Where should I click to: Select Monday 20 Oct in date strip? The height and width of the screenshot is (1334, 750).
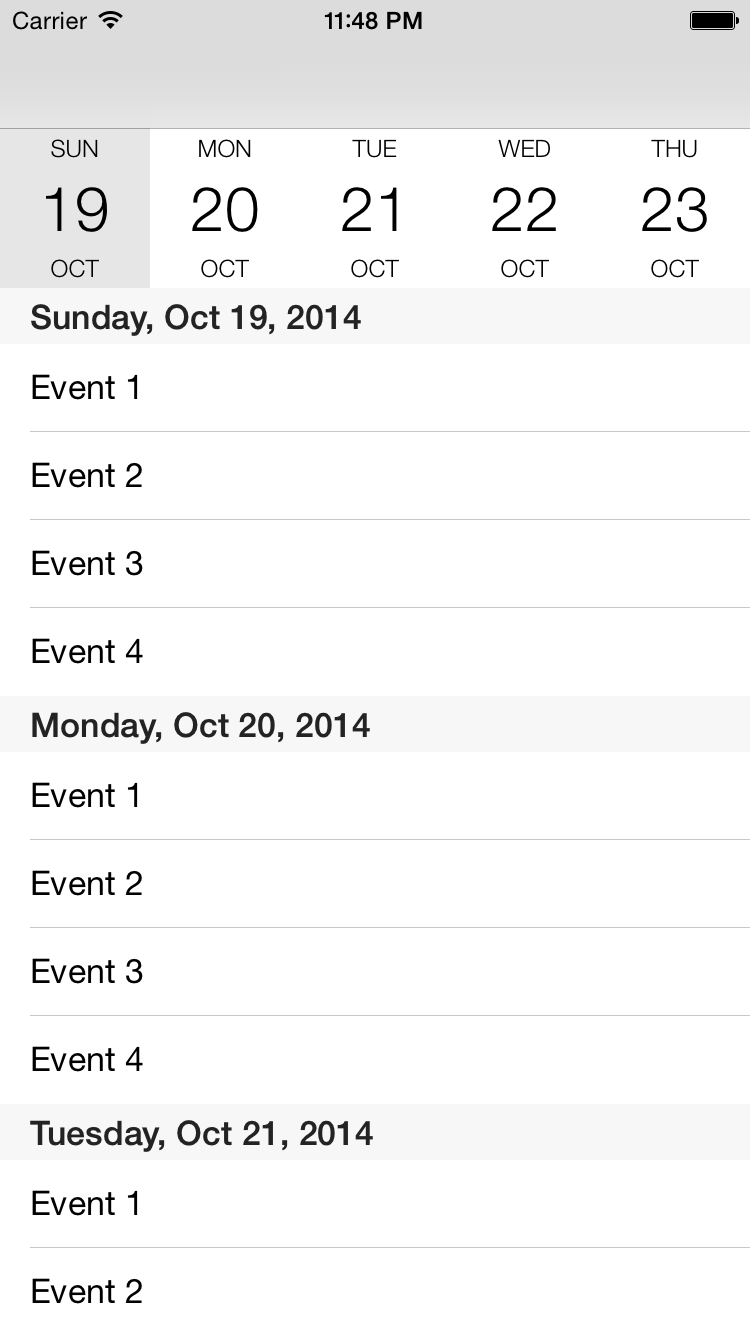click(225, 208)
